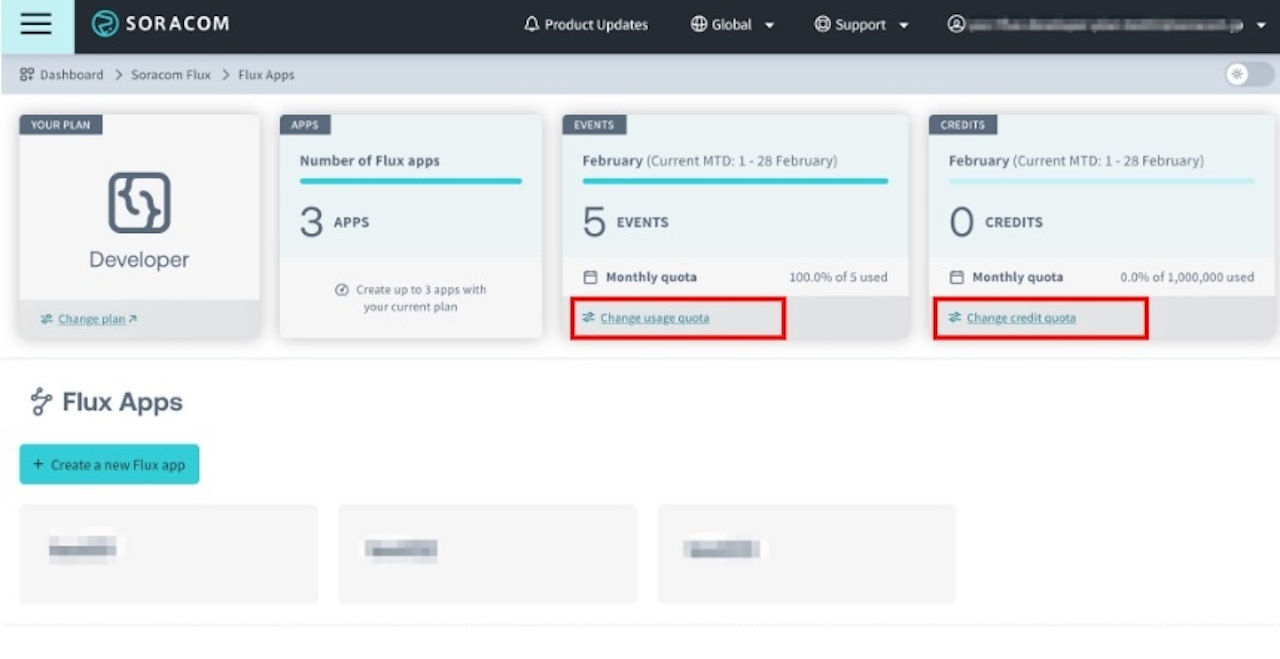Screen dimensions: 1280x659
Task: Open the Change usage quota link
Action: point(654,318)
